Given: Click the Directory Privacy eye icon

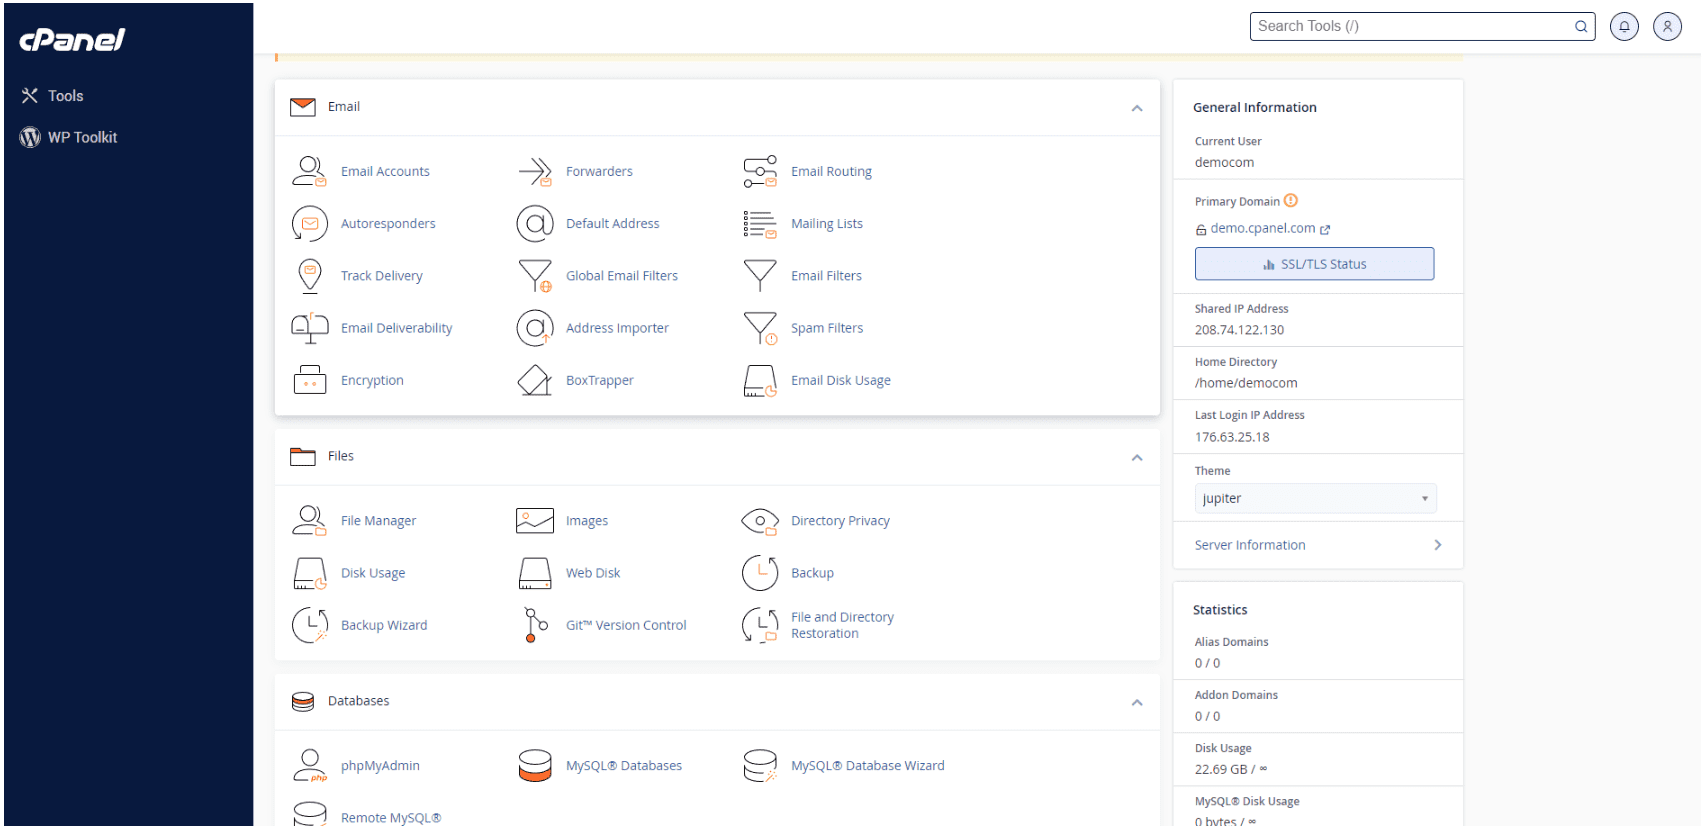Looking at the screenshot, I should point(760,520).
